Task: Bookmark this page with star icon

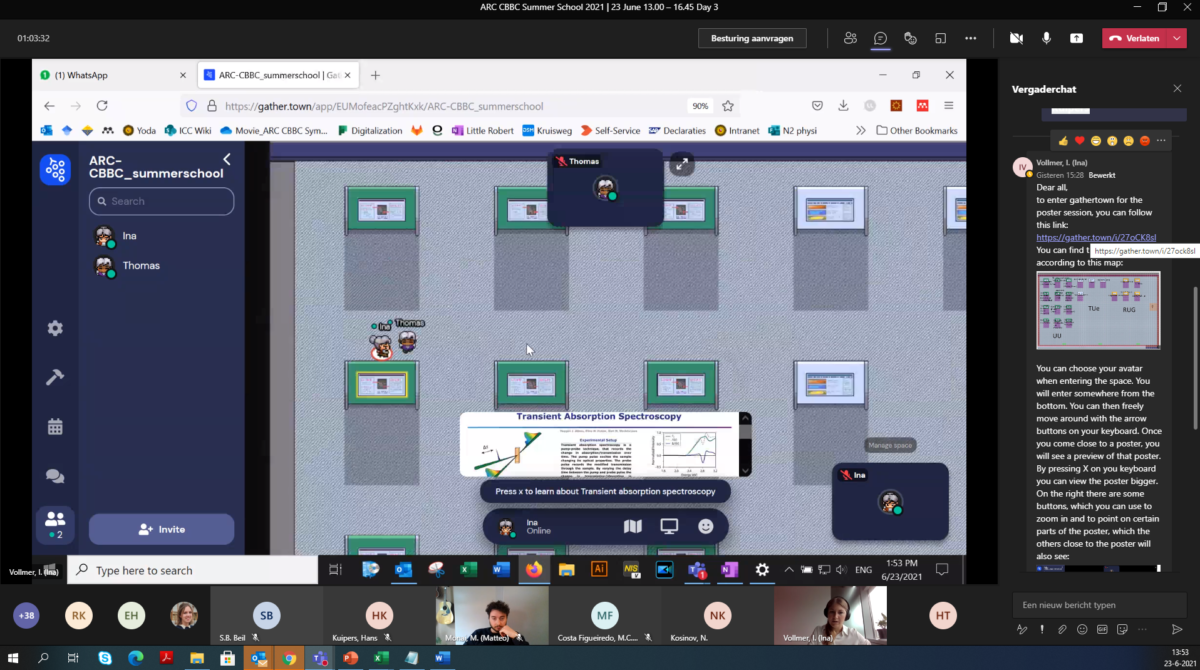Action: pyautogui.click(x=728, y=105)
